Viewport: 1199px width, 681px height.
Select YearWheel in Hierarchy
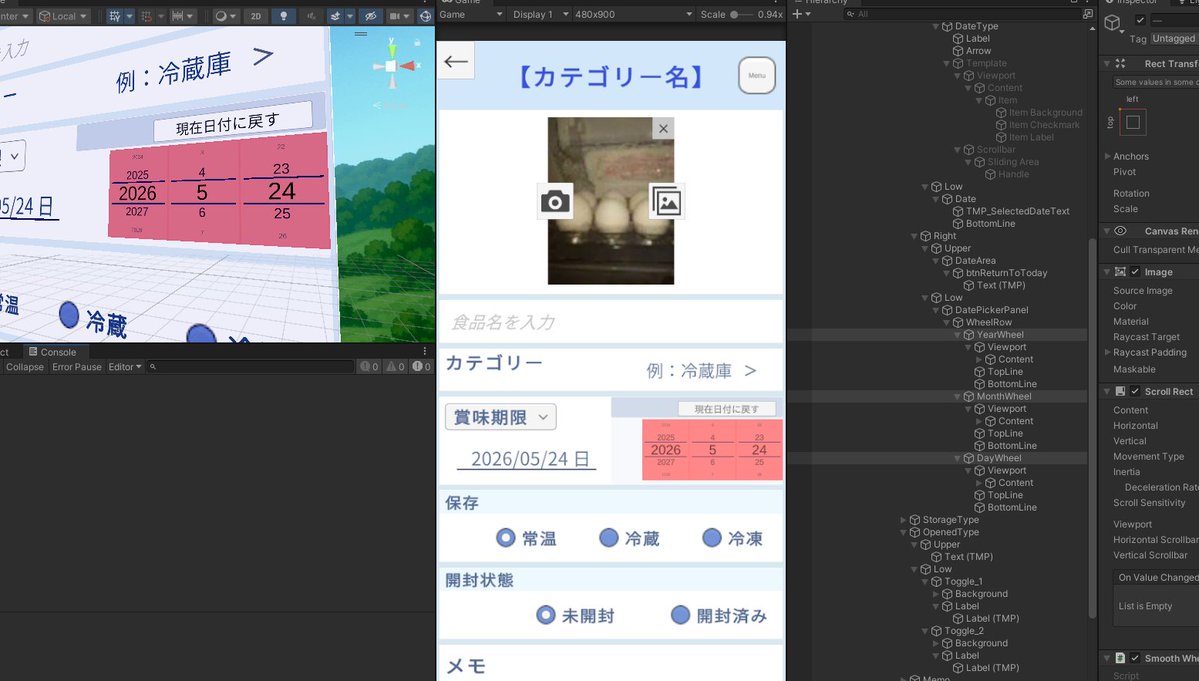[999, 335]
